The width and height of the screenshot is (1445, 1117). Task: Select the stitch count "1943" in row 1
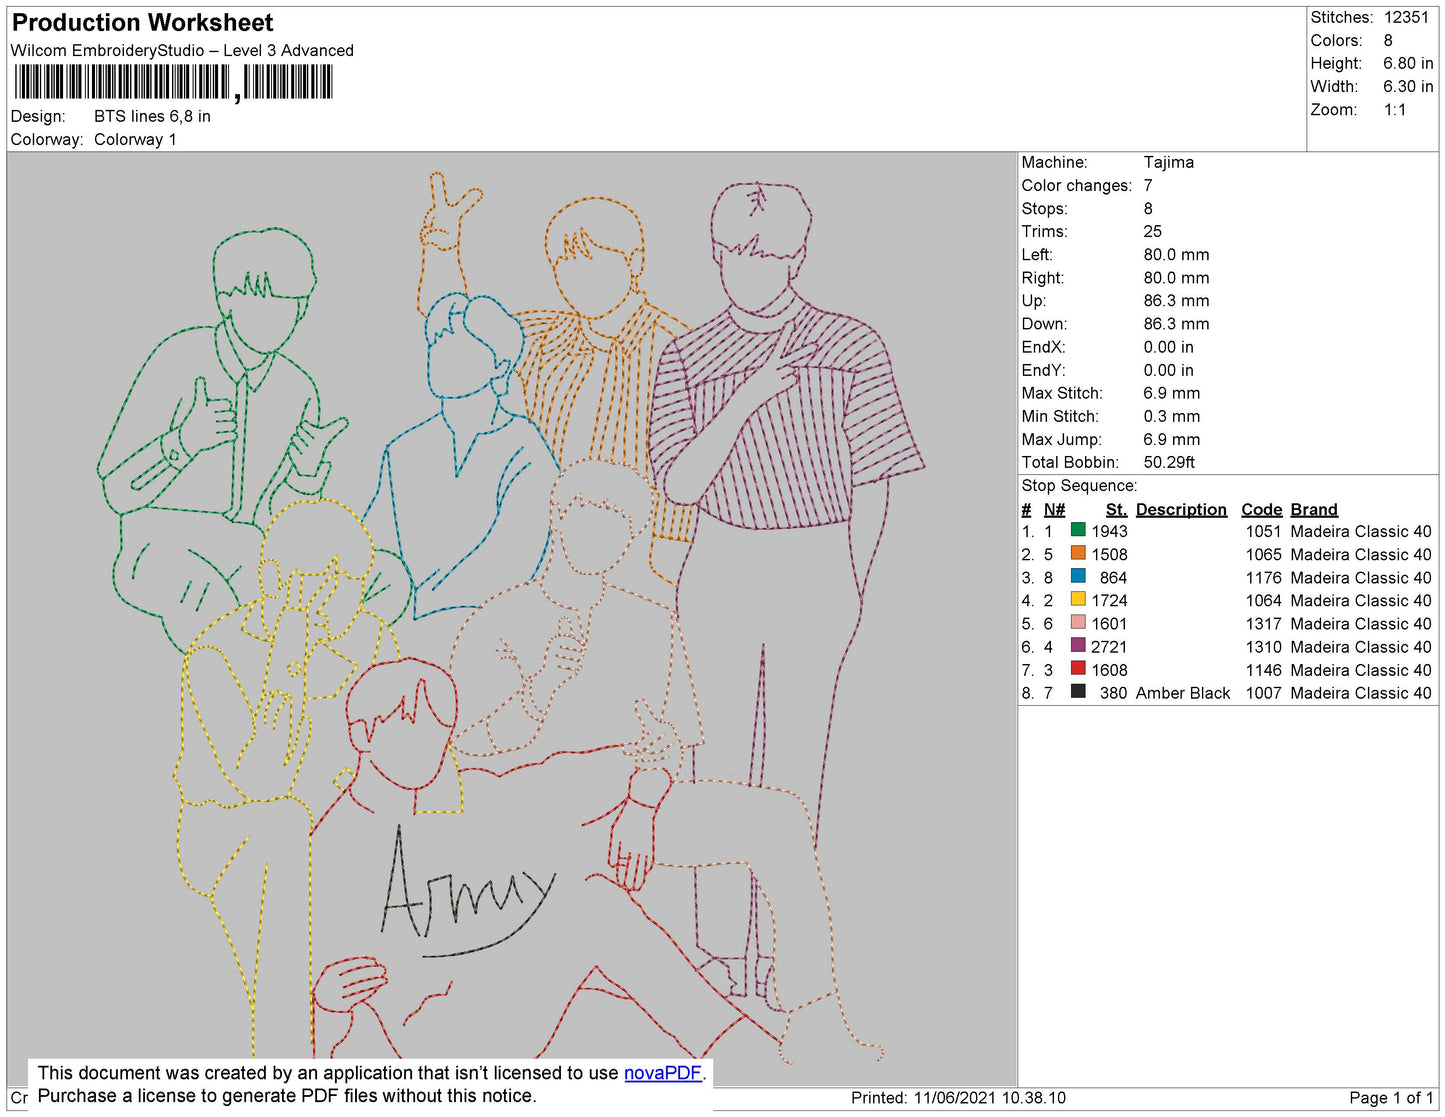click(1110, 531)
